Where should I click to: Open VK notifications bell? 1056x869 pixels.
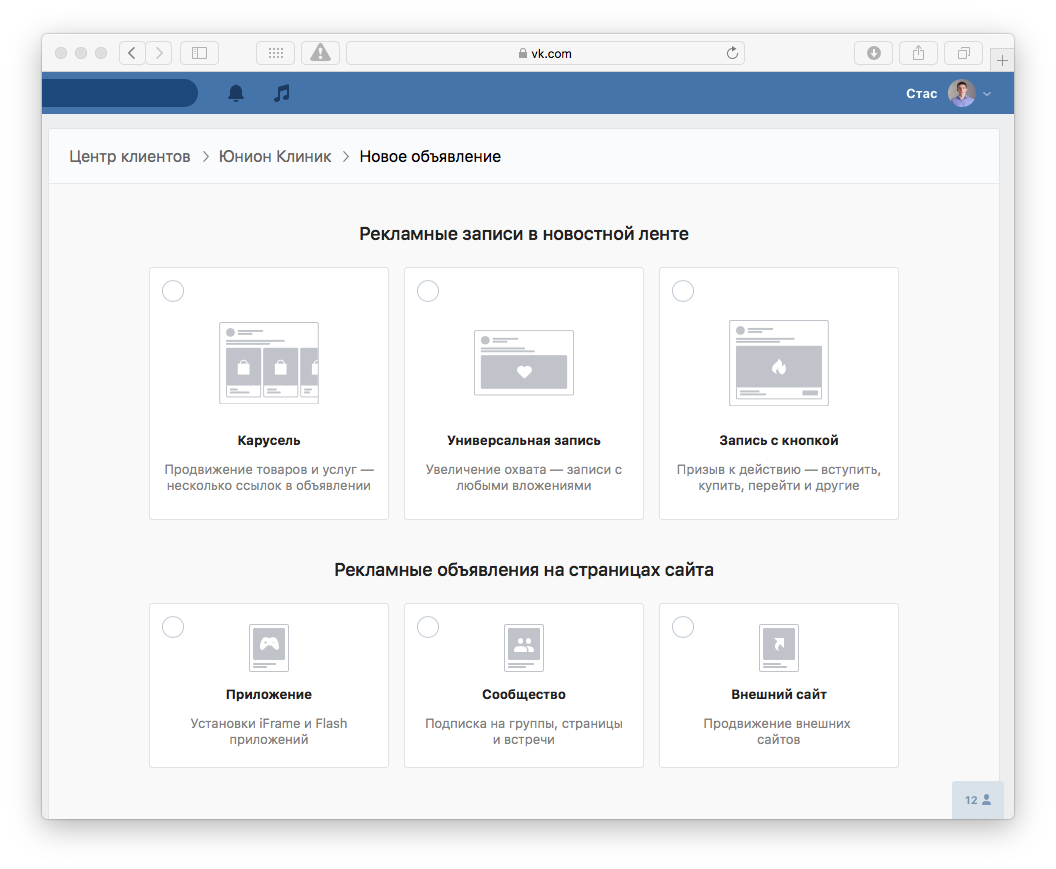[x=236, y=93]
